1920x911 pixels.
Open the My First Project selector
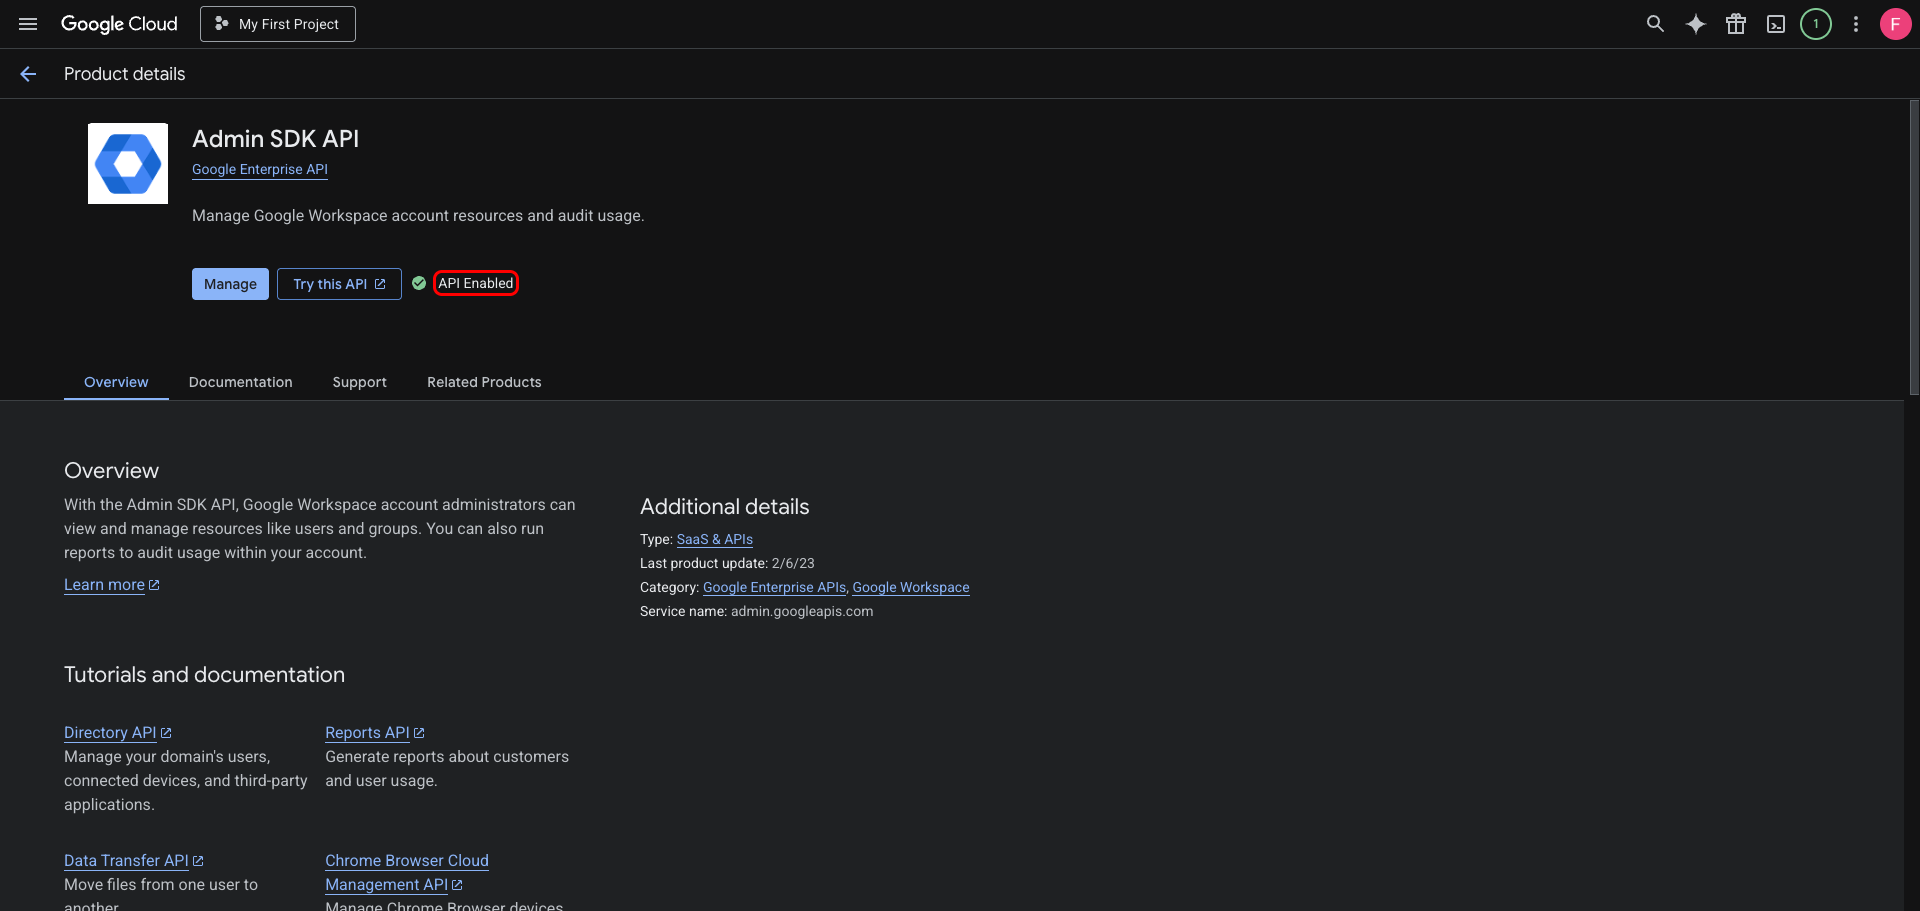click(278, 24)
